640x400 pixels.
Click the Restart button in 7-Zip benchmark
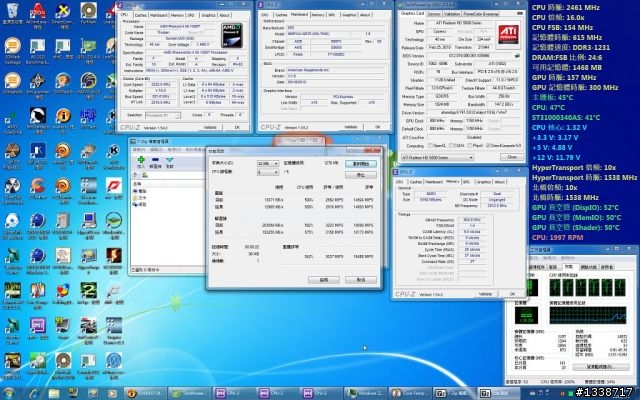tap(361, 164)
